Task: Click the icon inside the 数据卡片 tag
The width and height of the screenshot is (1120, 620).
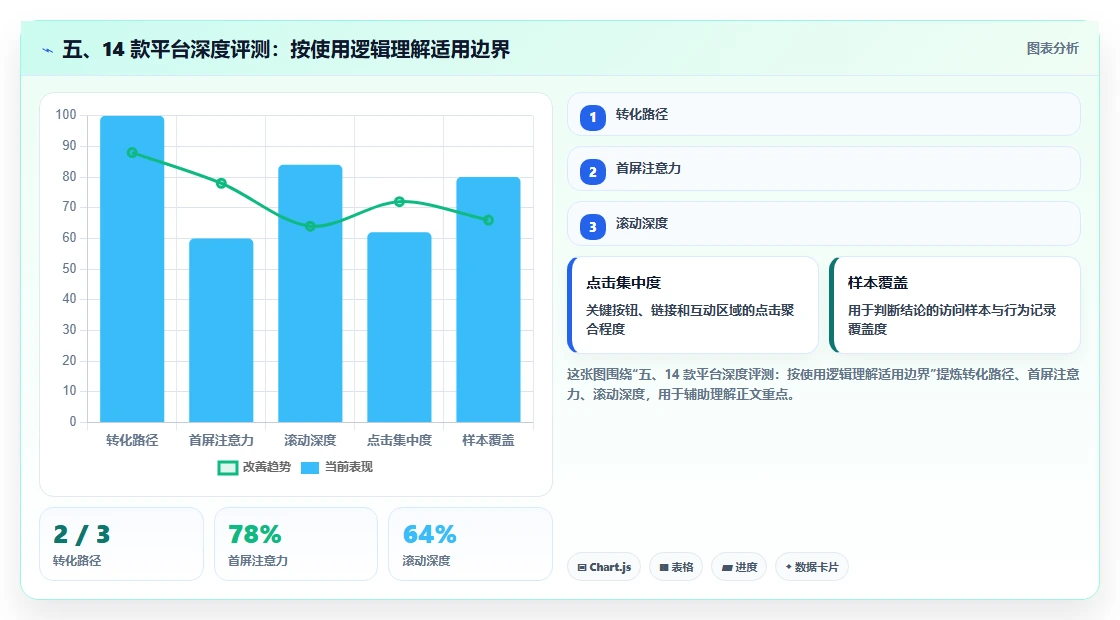Action: pyautogui.click(x=789, y=567)
